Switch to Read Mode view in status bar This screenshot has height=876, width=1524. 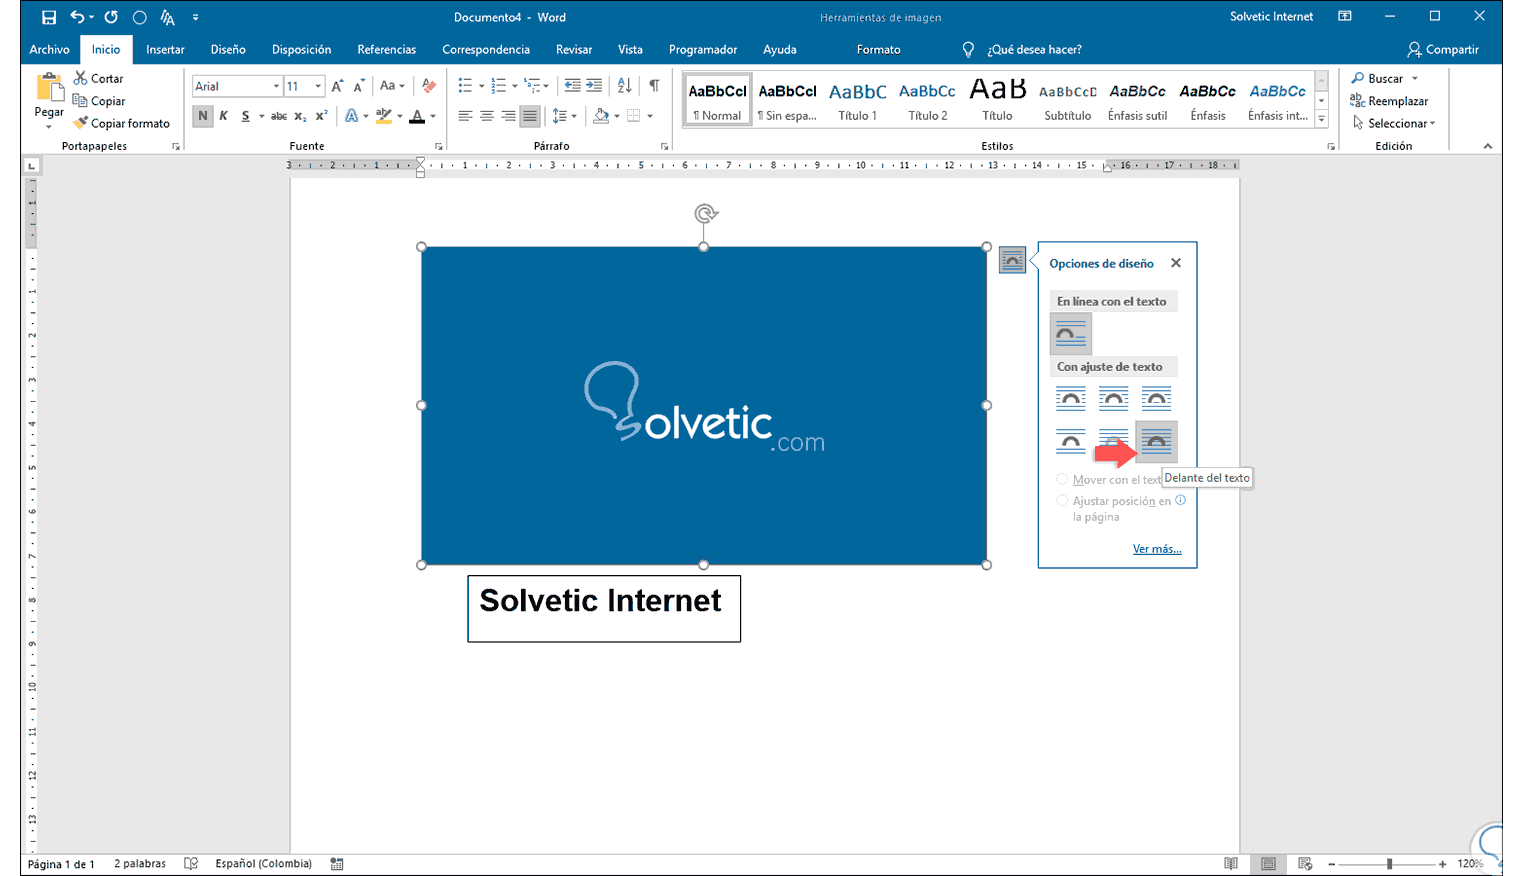[x=1231, y=864]
